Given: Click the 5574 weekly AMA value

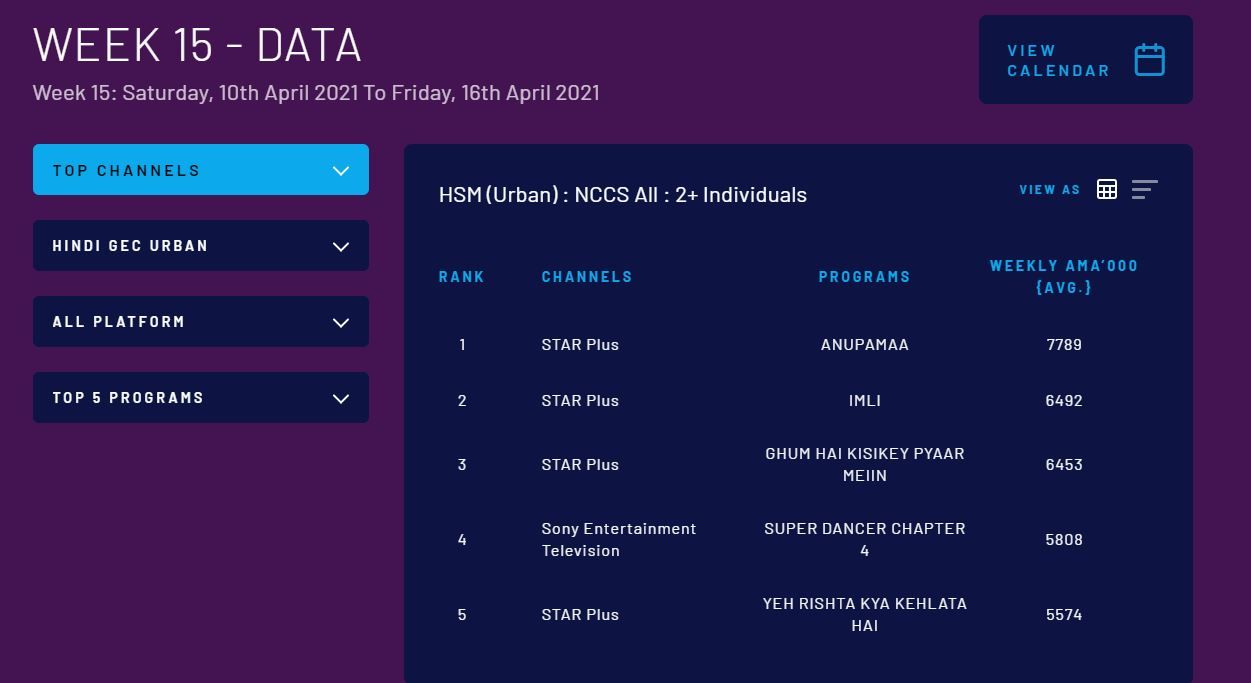Looking at the screenshot, I should tap(1064, 615).
